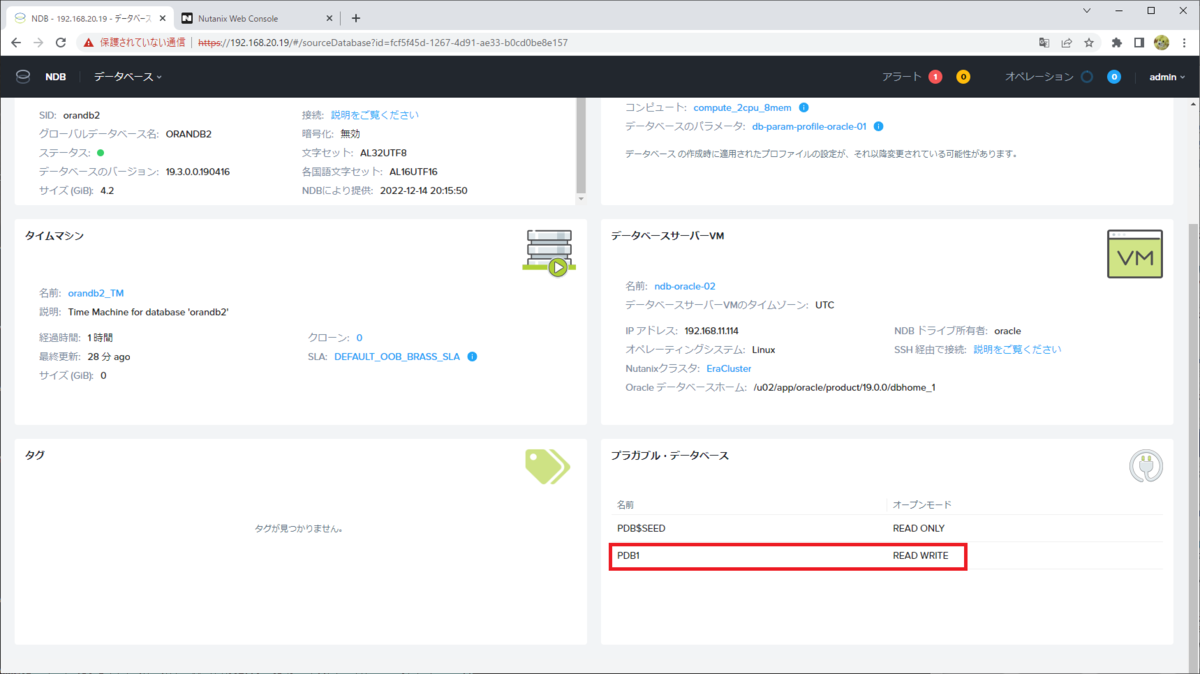Click the tab search chevron button
Screen dimensions: 1200x674
coord(1088,10)
